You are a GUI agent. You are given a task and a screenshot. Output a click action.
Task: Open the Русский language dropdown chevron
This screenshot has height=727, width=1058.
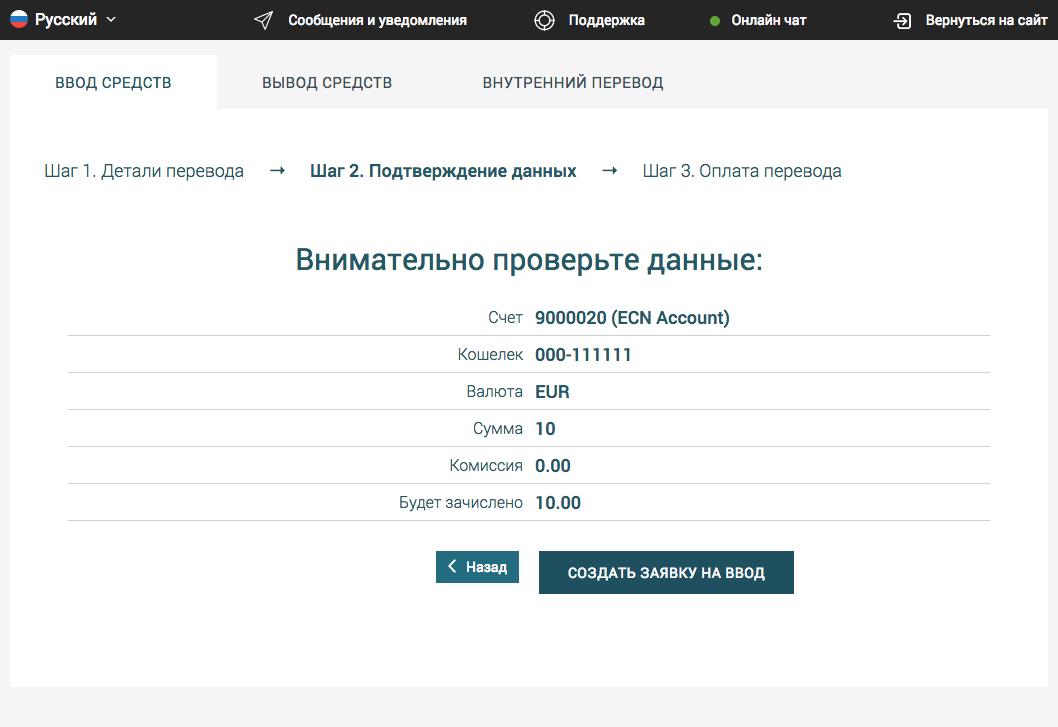click(x=111, y=20)
